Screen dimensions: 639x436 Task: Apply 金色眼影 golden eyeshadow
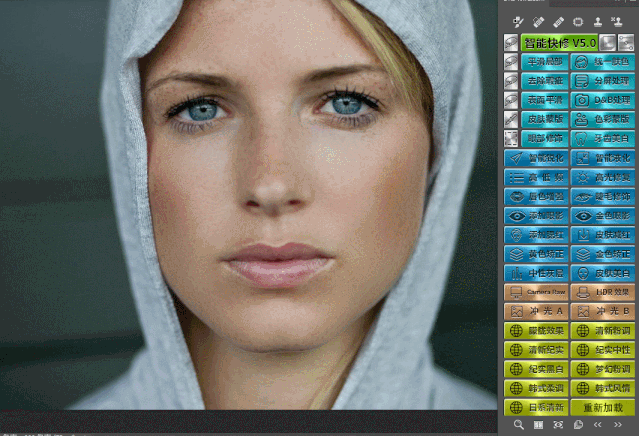click(x=603, y=216)
